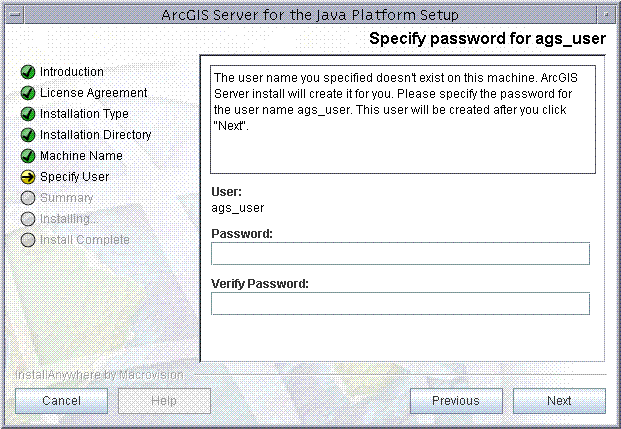Image resolution: width=621 pixels, height=429 pixels.
Task: Click the Installation Directory step label
Action: (x=95, y=135)
